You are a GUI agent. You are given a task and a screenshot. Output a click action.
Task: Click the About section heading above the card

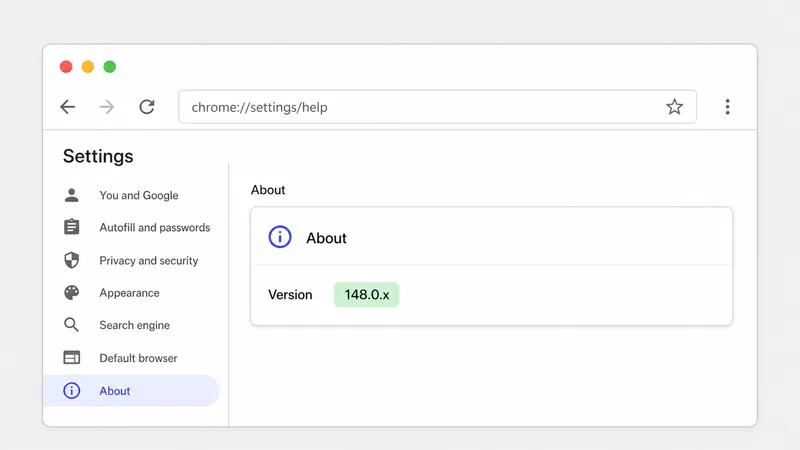268,190
